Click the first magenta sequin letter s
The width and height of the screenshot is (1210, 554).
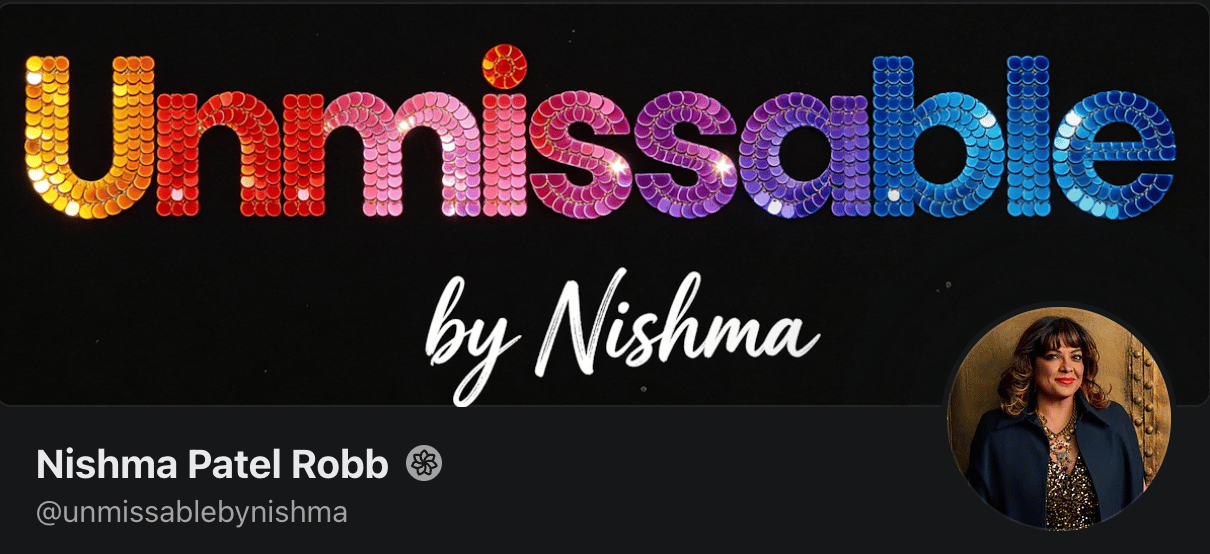click(580, 154)
